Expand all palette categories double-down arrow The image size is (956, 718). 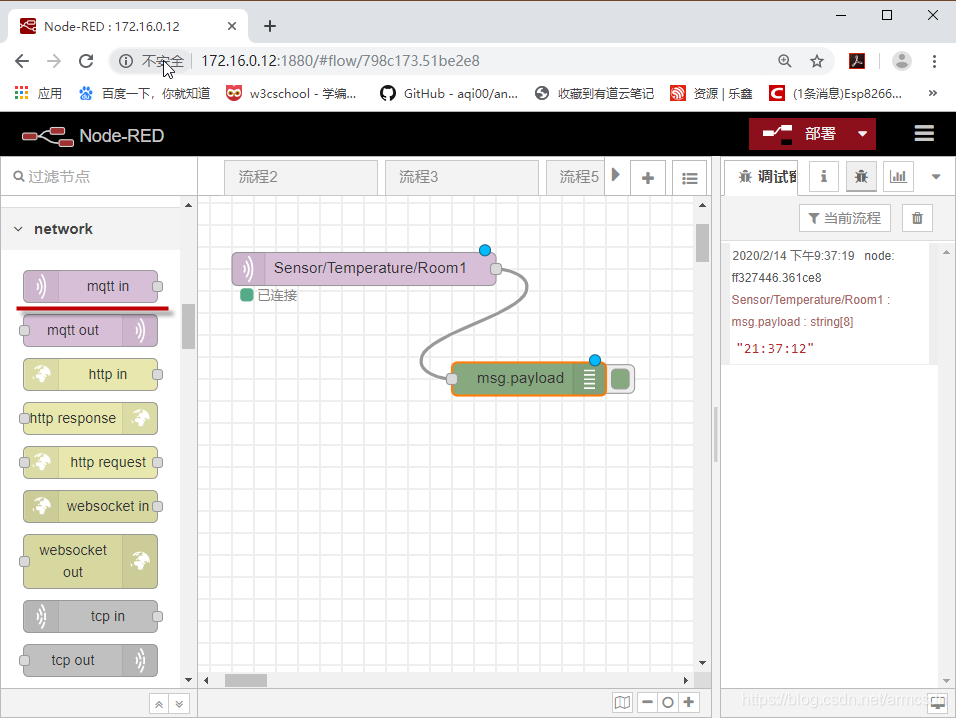tap(179, 704)
